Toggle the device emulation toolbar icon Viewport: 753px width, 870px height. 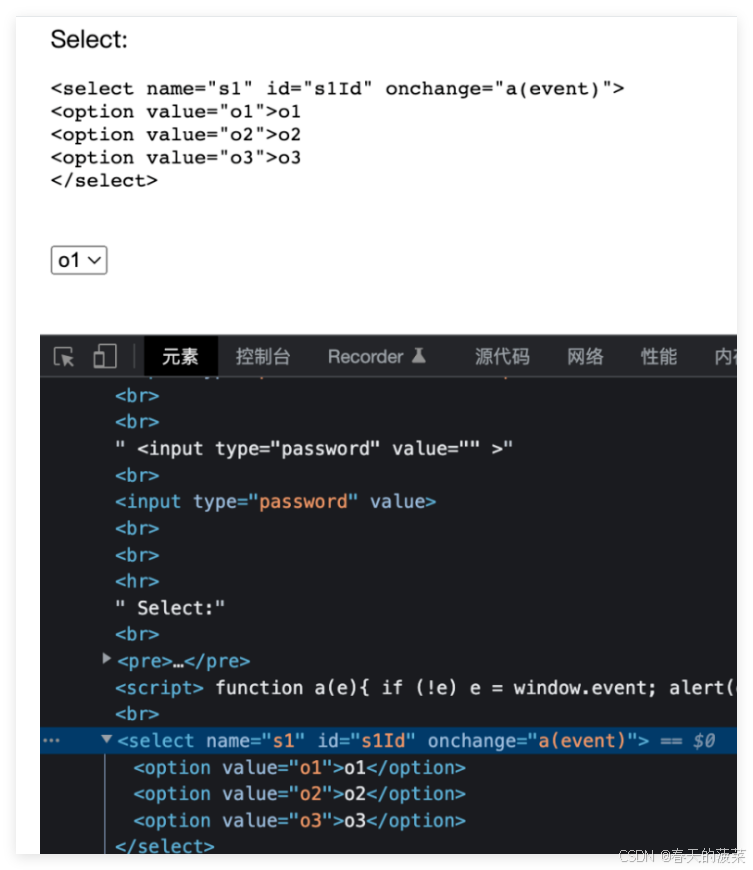(103, 356)
